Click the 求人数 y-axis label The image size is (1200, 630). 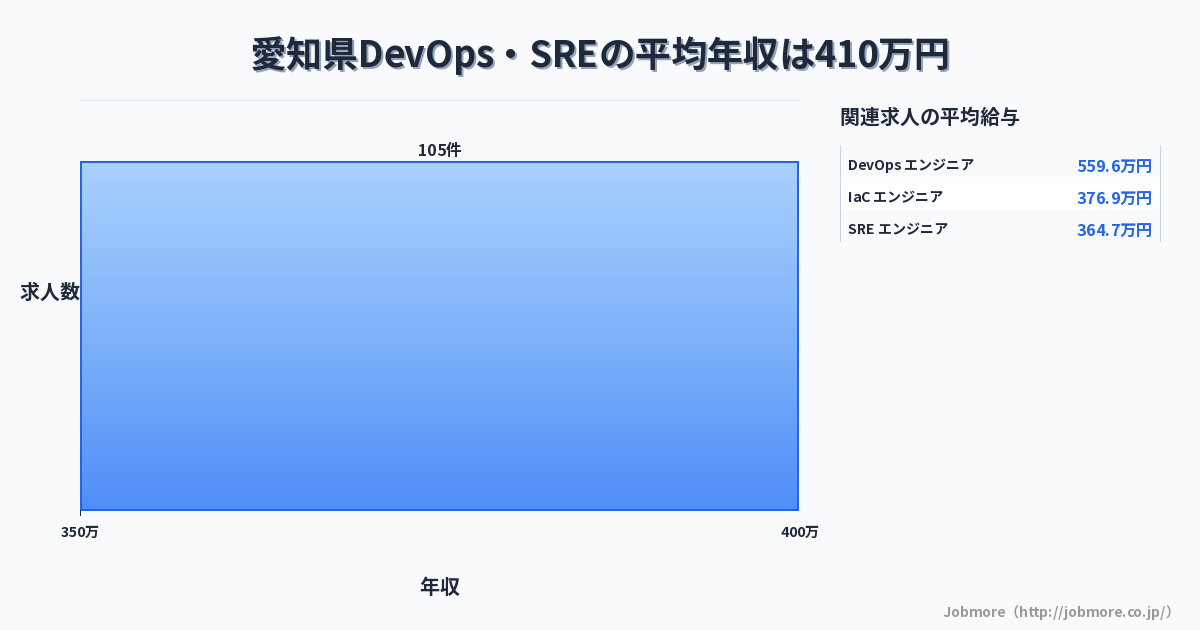point(50,292)
